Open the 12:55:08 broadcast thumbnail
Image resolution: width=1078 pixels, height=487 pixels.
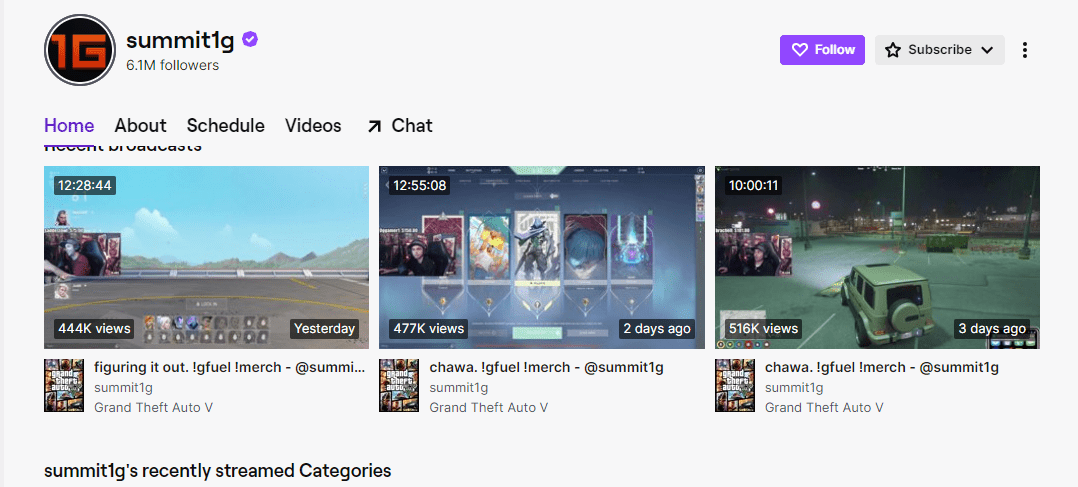[x=542, y=257]
